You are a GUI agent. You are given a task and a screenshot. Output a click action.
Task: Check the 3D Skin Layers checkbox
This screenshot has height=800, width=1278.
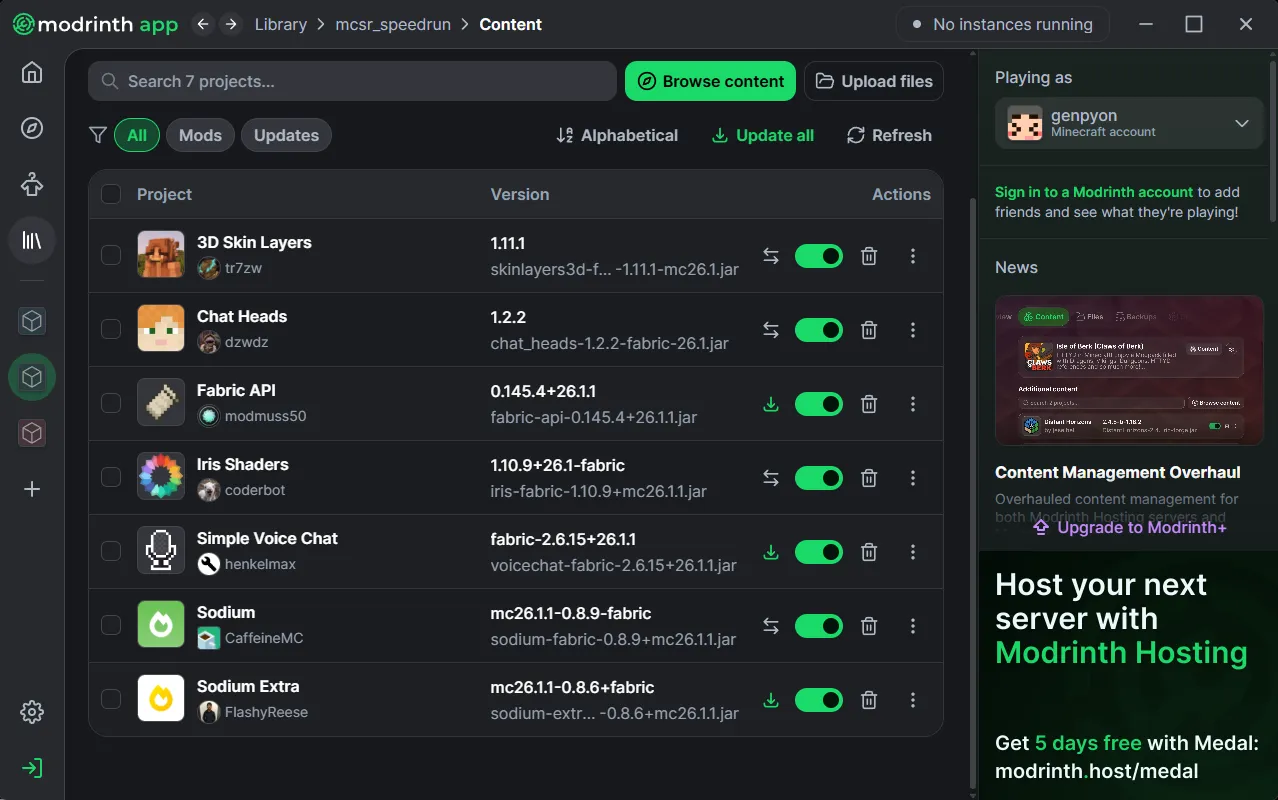pyautogui.click(x=111, y=256)
